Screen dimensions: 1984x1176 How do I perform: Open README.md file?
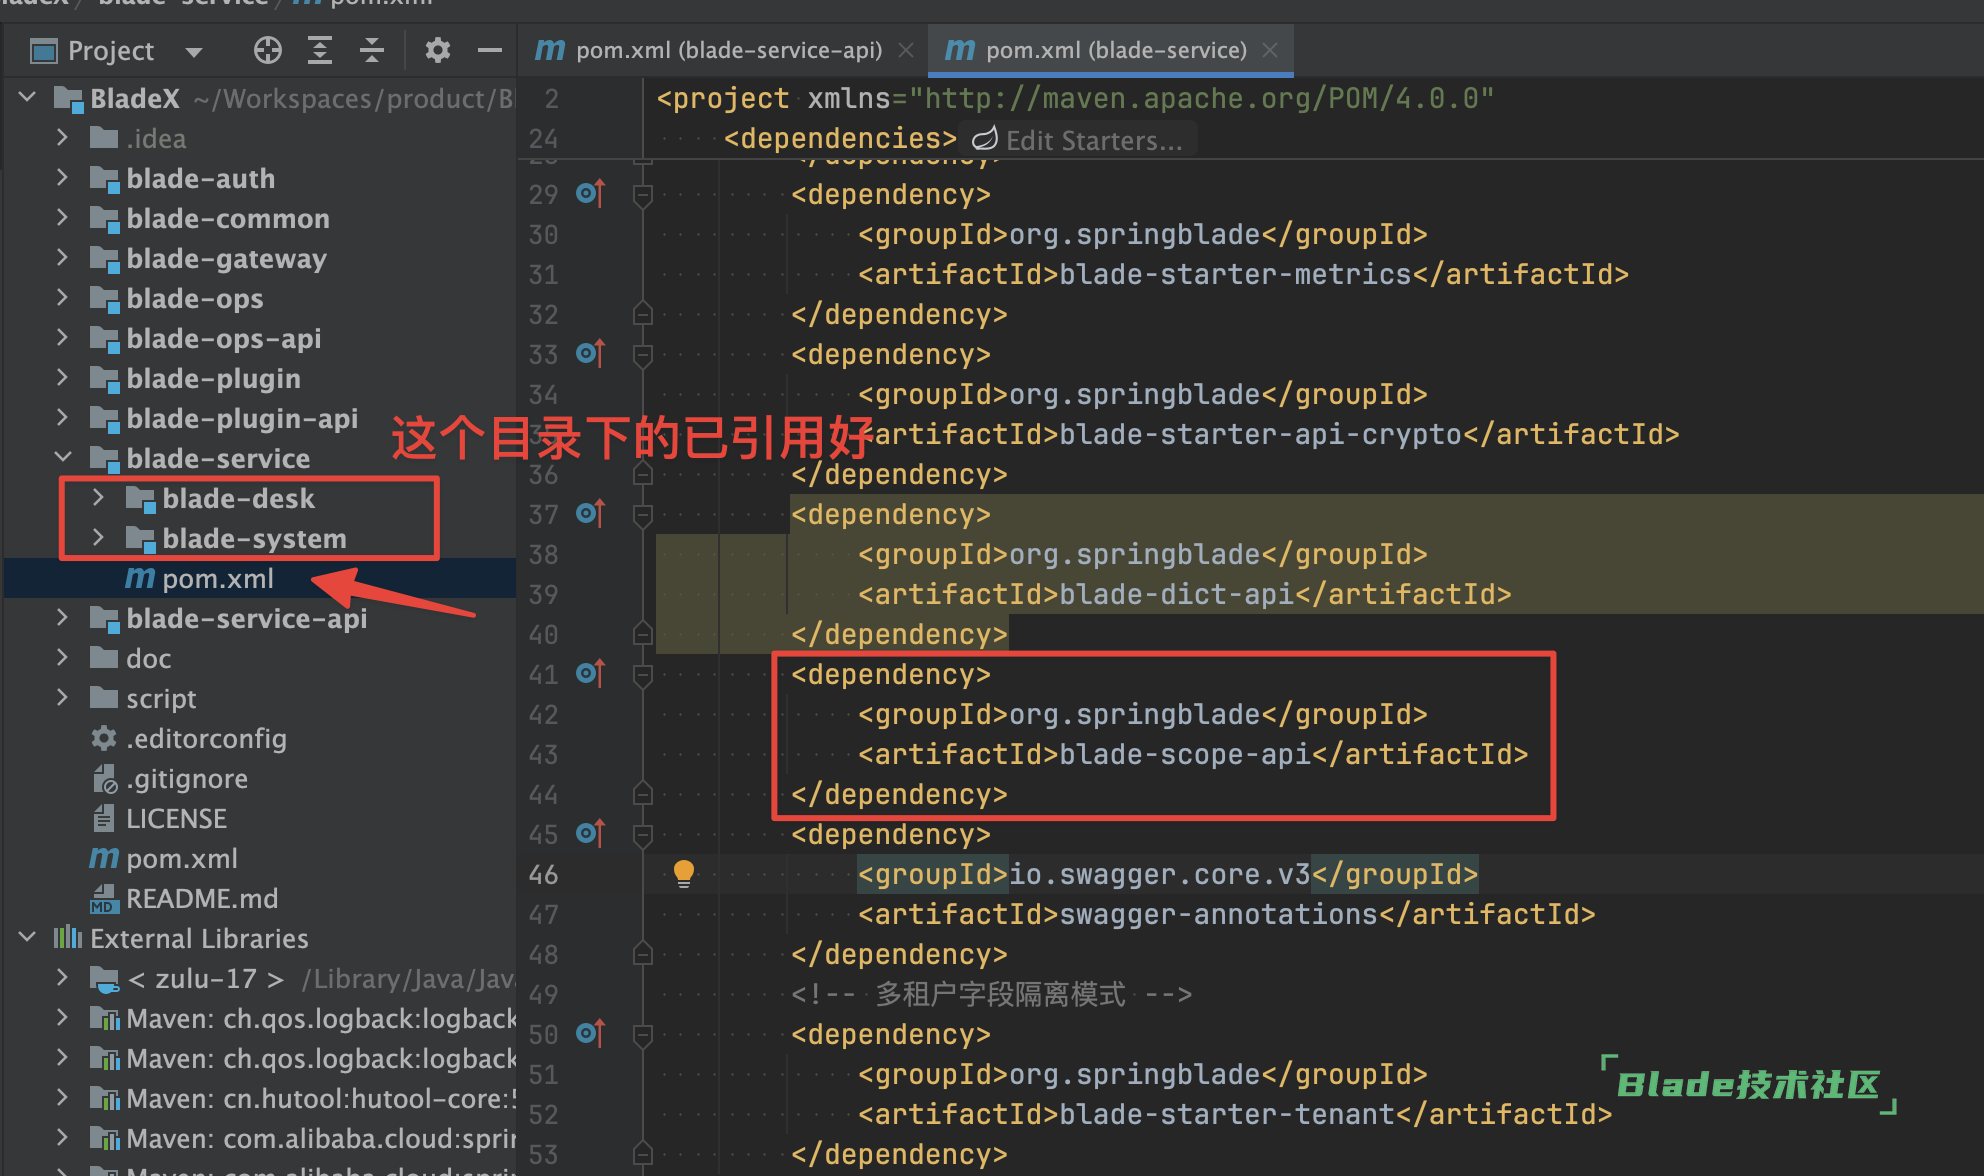202,898
